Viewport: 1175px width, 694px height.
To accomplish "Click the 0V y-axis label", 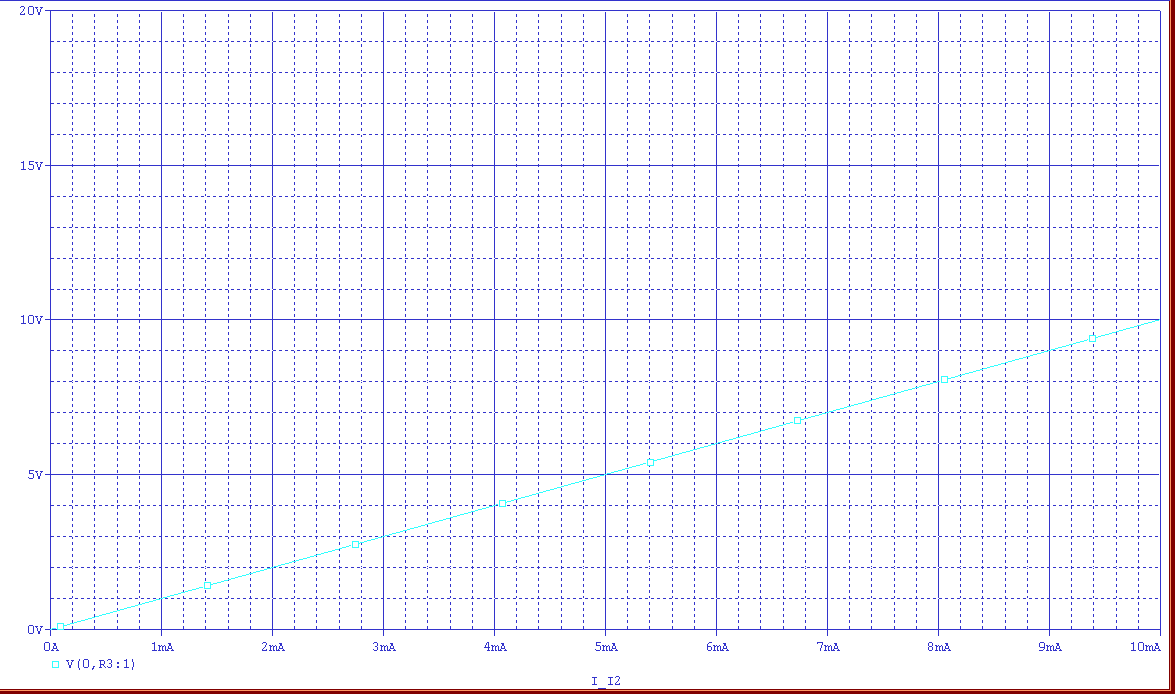I will 34,630.
